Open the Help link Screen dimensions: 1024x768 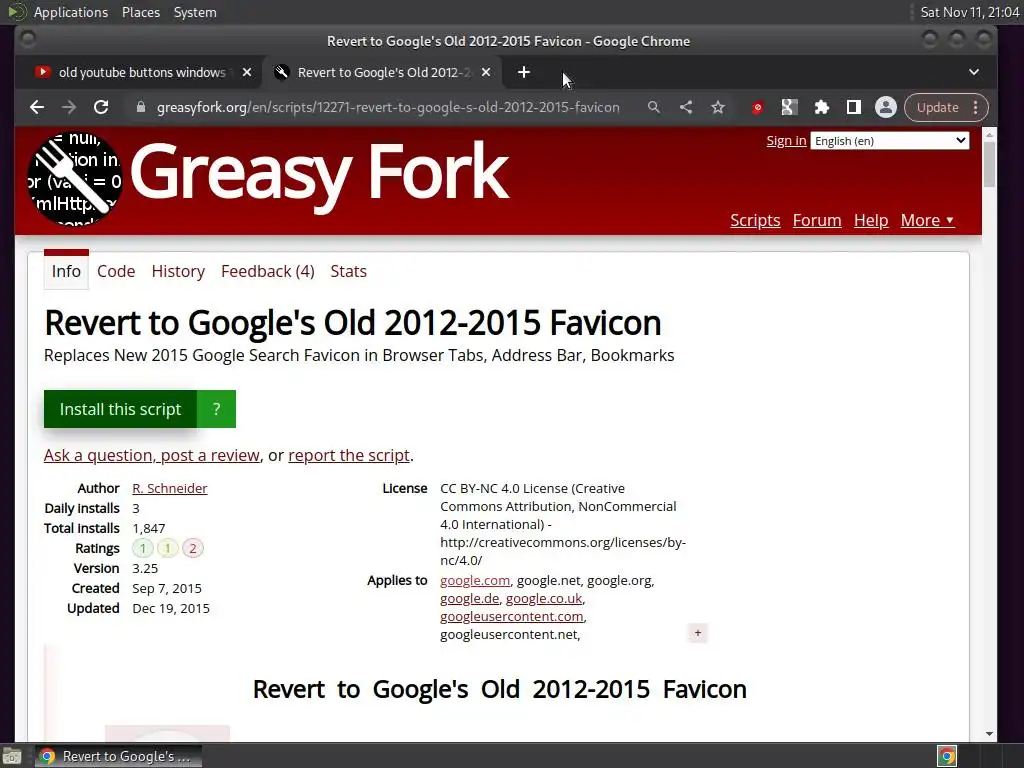pos(871,220)
